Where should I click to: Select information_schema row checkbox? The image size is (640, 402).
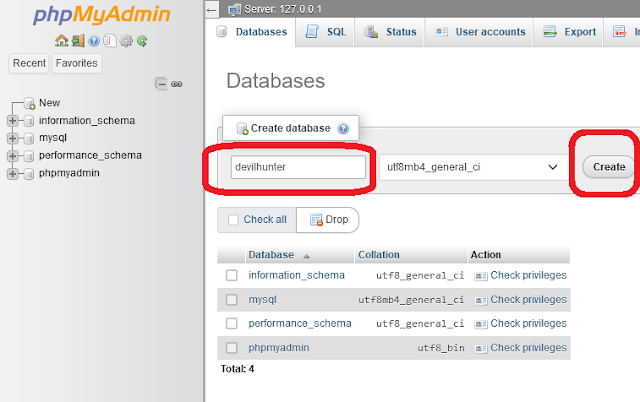231,275
